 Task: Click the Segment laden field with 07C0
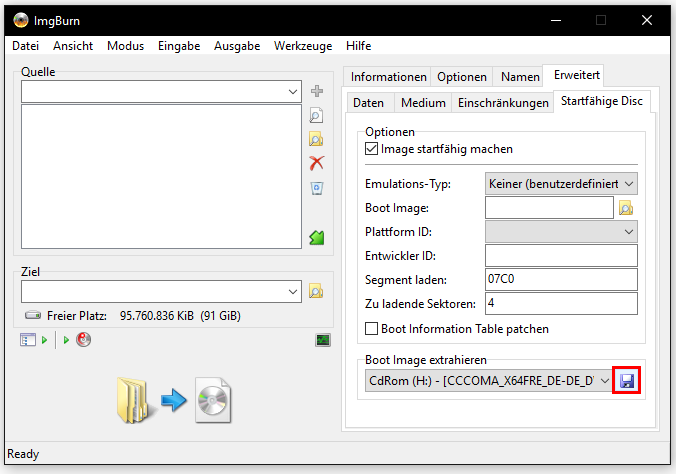point(561,279)
